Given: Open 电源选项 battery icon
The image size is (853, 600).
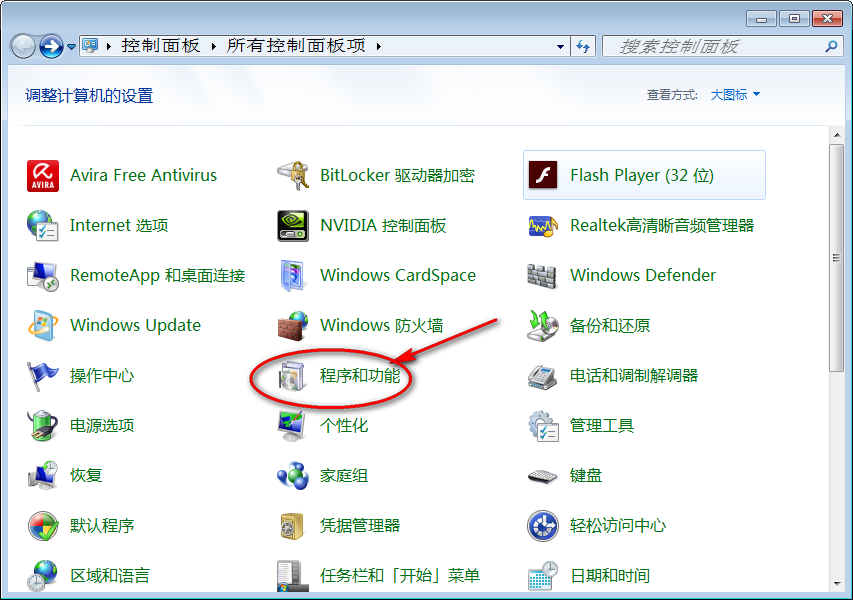Looking at the screenshot, I should (x=43, y=426).
